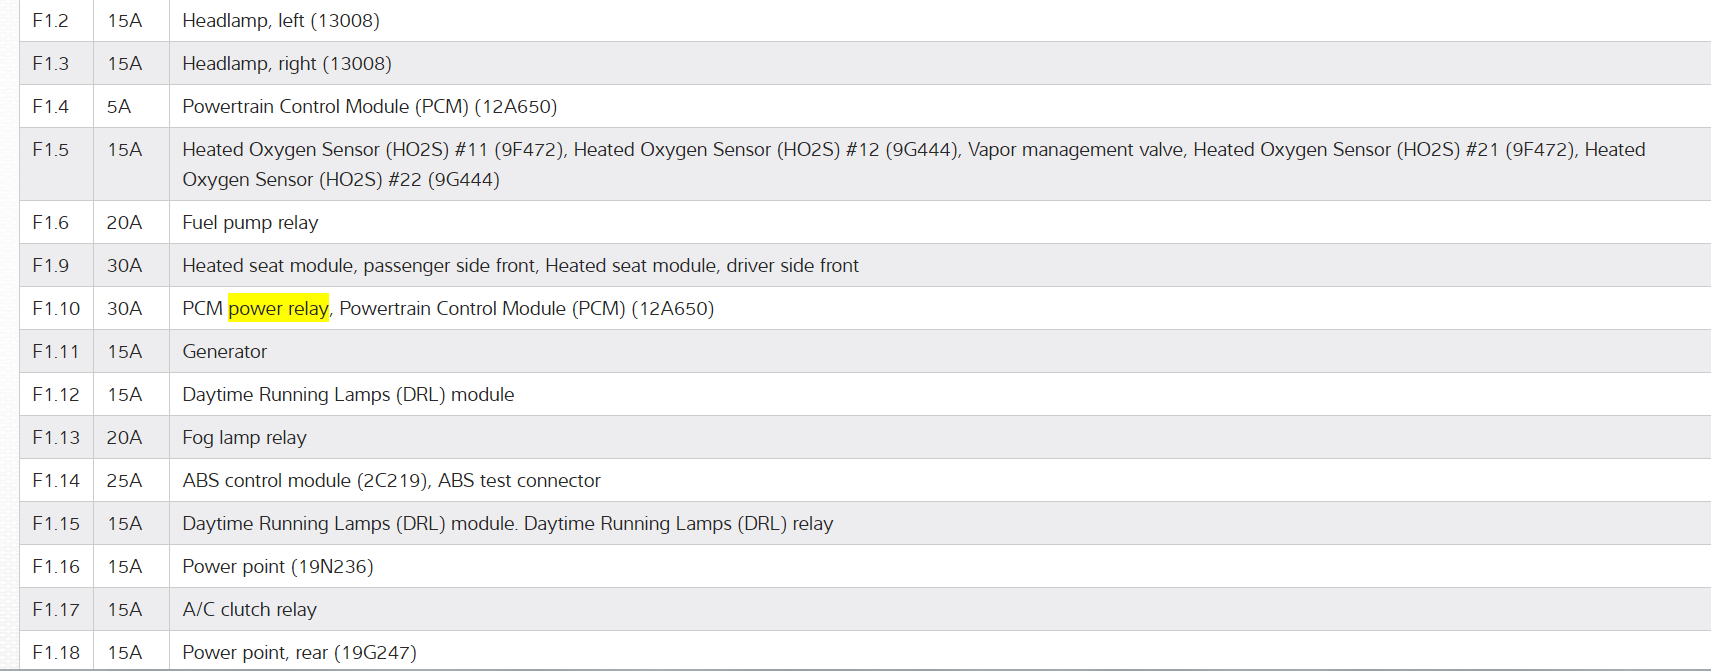Click the "Power point, rear (19G247)" text
The width and height of the screenshot is (1711, 671).
299,653
